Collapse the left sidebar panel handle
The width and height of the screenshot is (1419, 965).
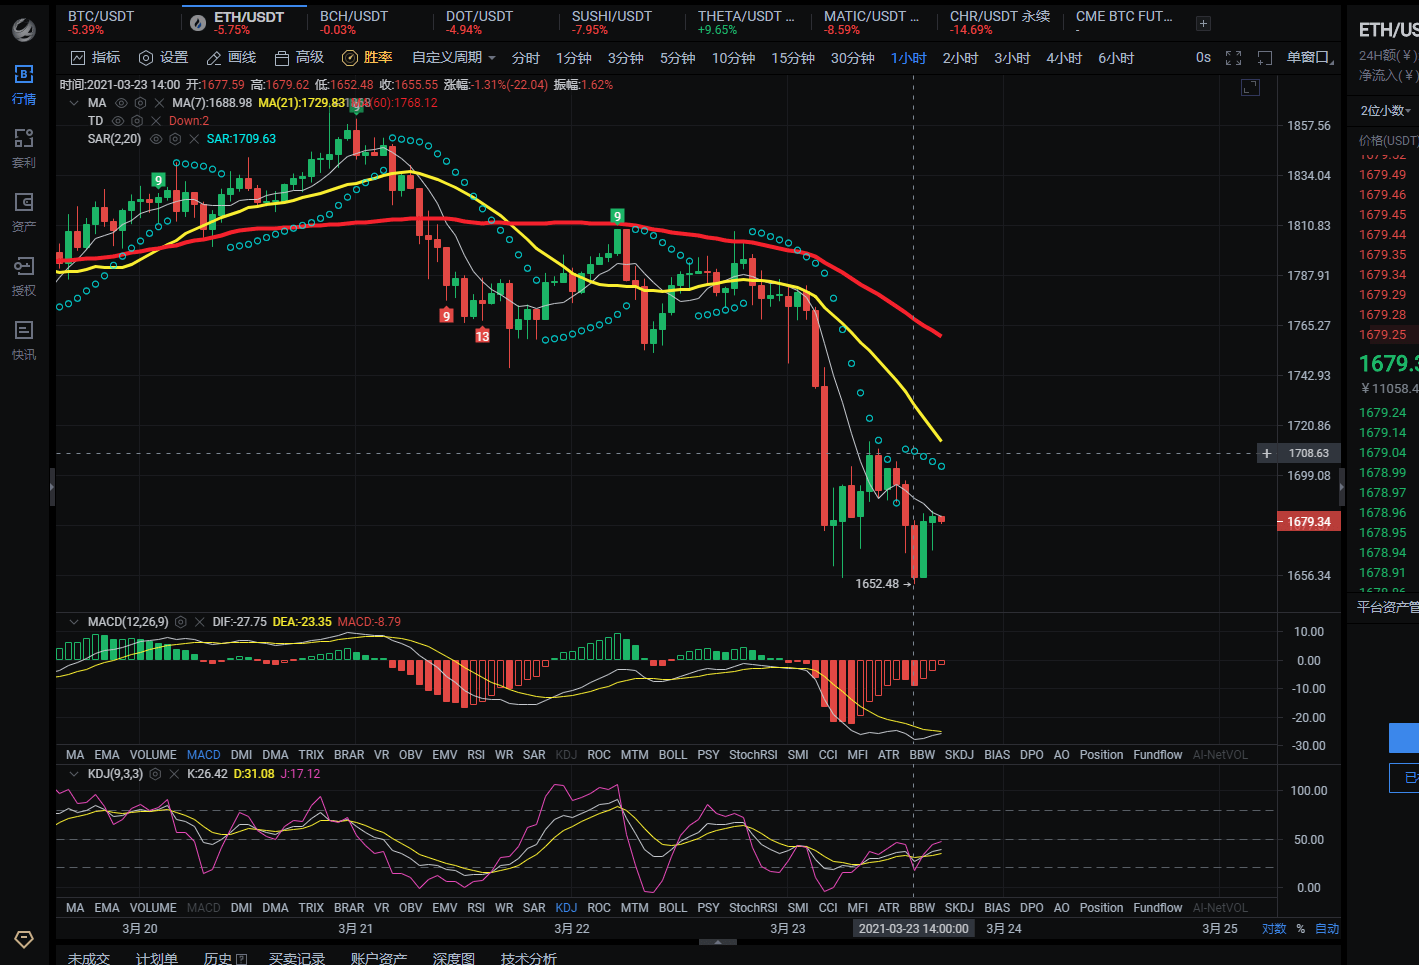tap(52, 488)
